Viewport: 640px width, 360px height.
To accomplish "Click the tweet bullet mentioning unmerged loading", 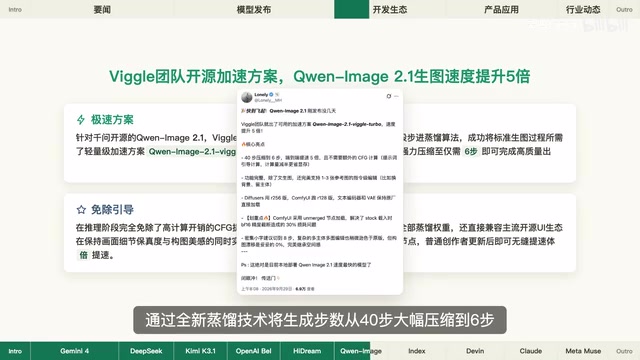I will point(317,221).
